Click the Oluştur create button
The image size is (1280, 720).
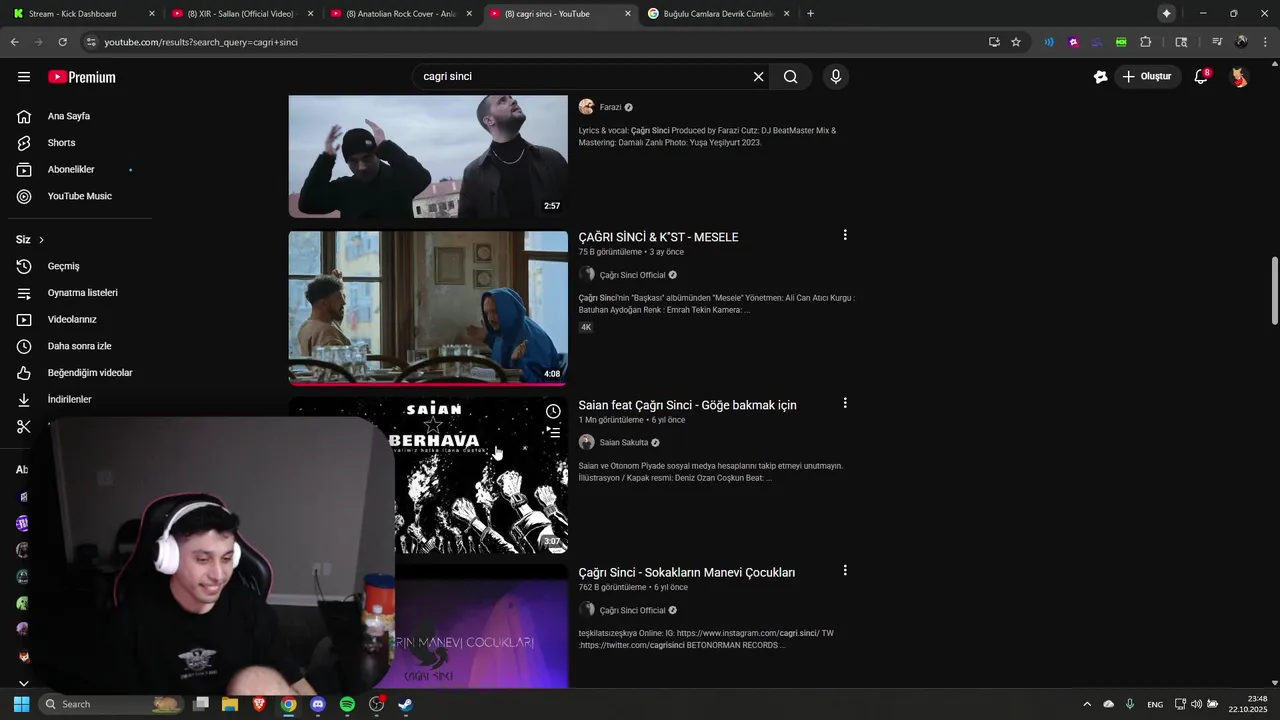pos(1148,77)
